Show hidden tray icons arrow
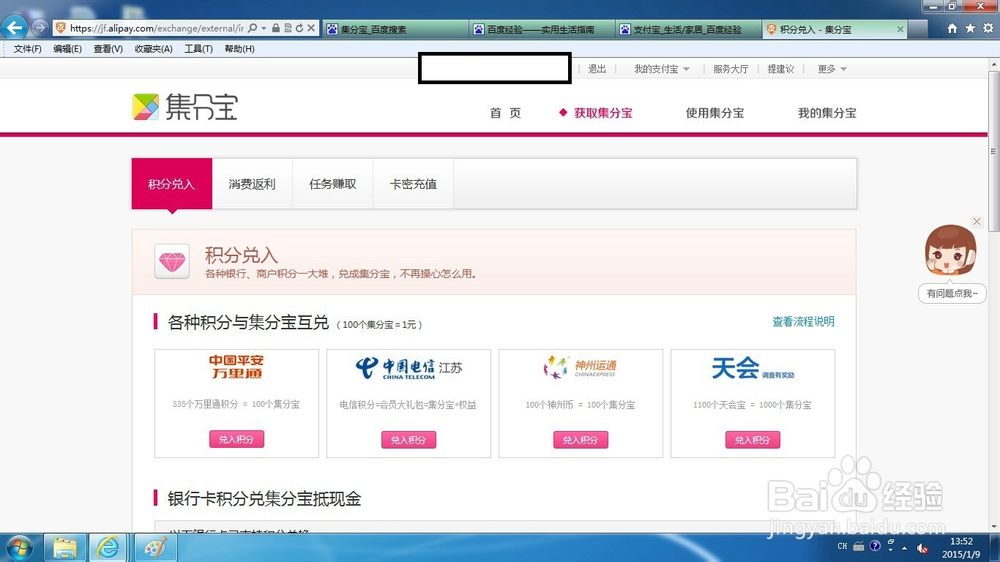1000x562 pixels. tap(904, 547)
